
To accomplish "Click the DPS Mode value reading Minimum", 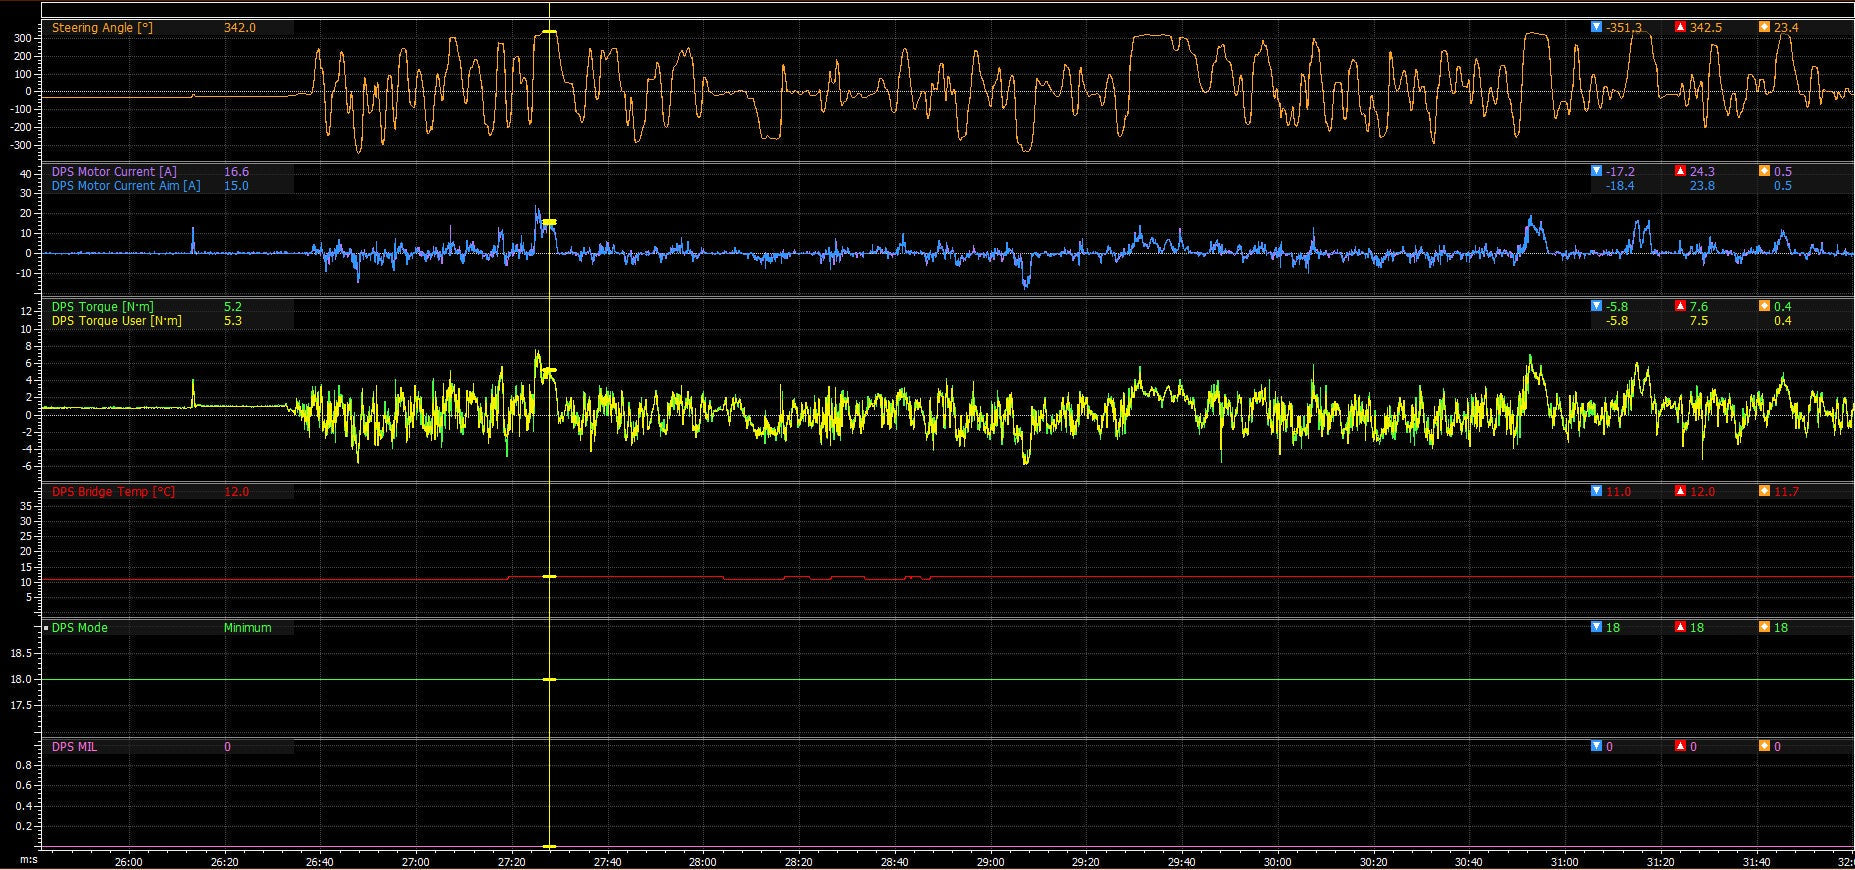I will click(247, 628).
